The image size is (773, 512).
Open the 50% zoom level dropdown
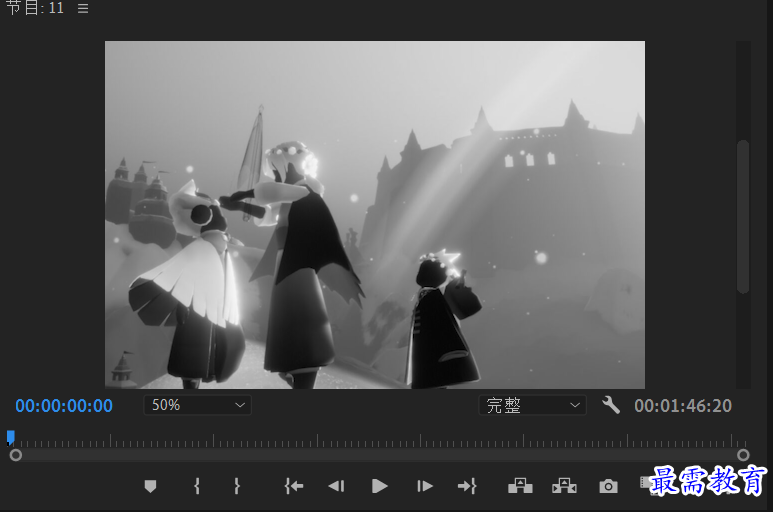point(197,405)
